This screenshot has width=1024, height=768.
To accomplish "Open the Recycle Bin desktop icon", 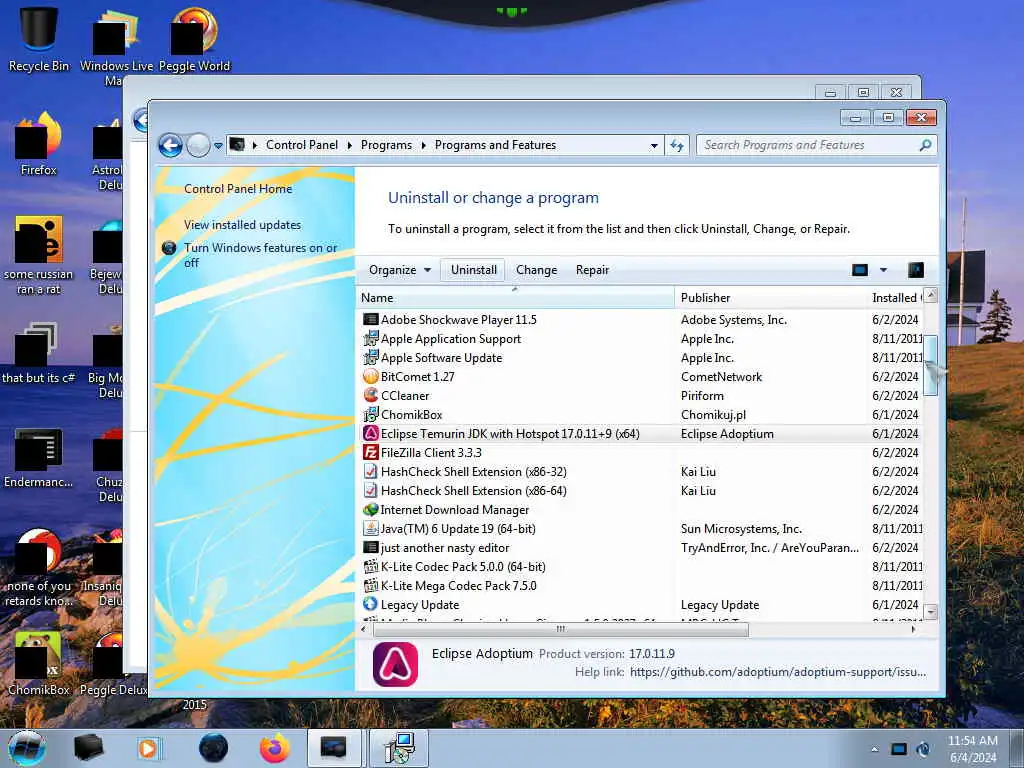I will coord(39,40).
